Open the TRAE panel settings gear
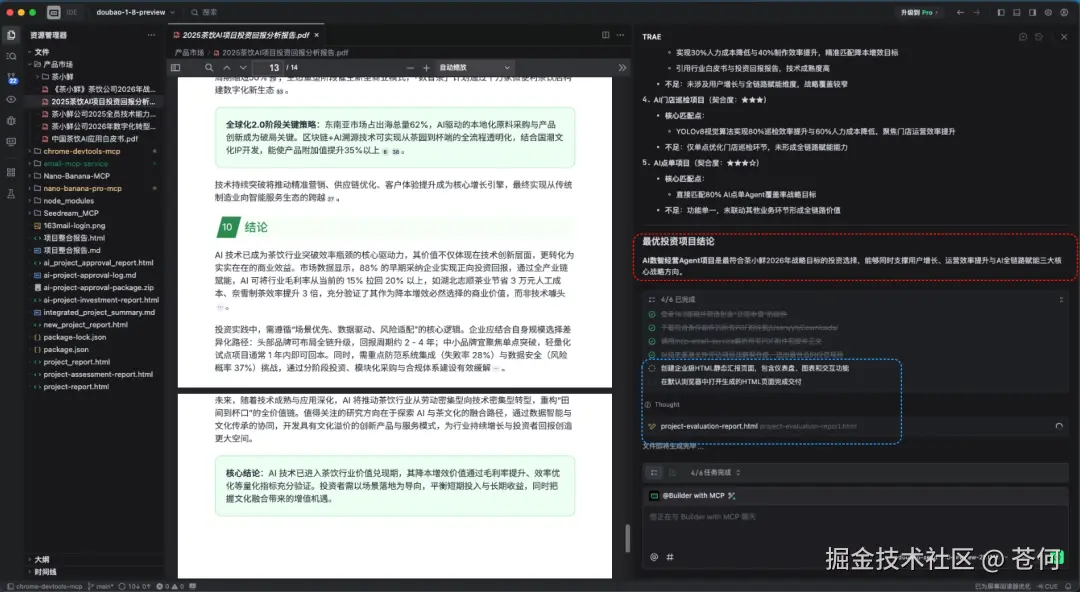The height and width of the screenshot is (592, 1080). 1023,36
